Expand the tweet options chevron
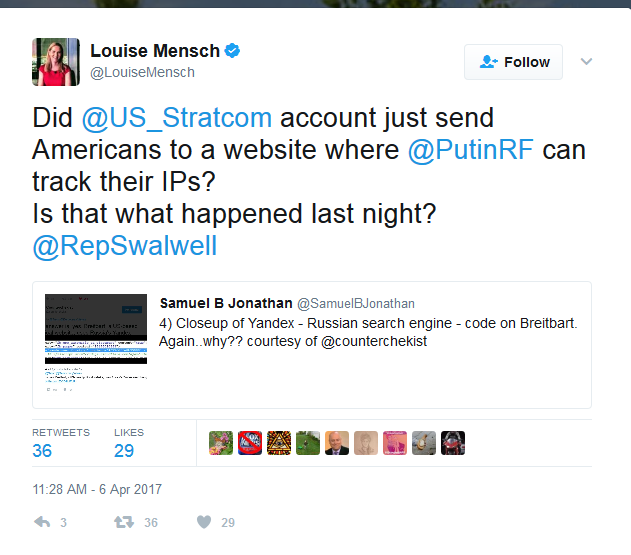 tap(586, 62)
